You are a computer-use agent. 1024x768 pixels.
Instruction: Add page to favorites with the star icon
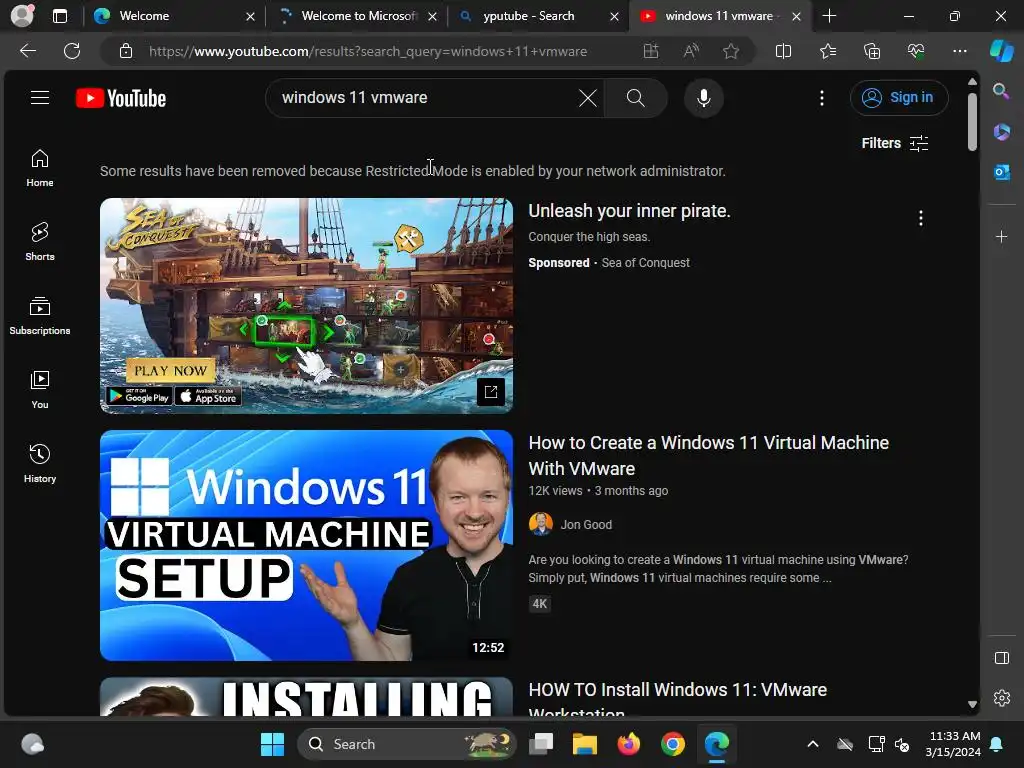click(x=731, y=51)
